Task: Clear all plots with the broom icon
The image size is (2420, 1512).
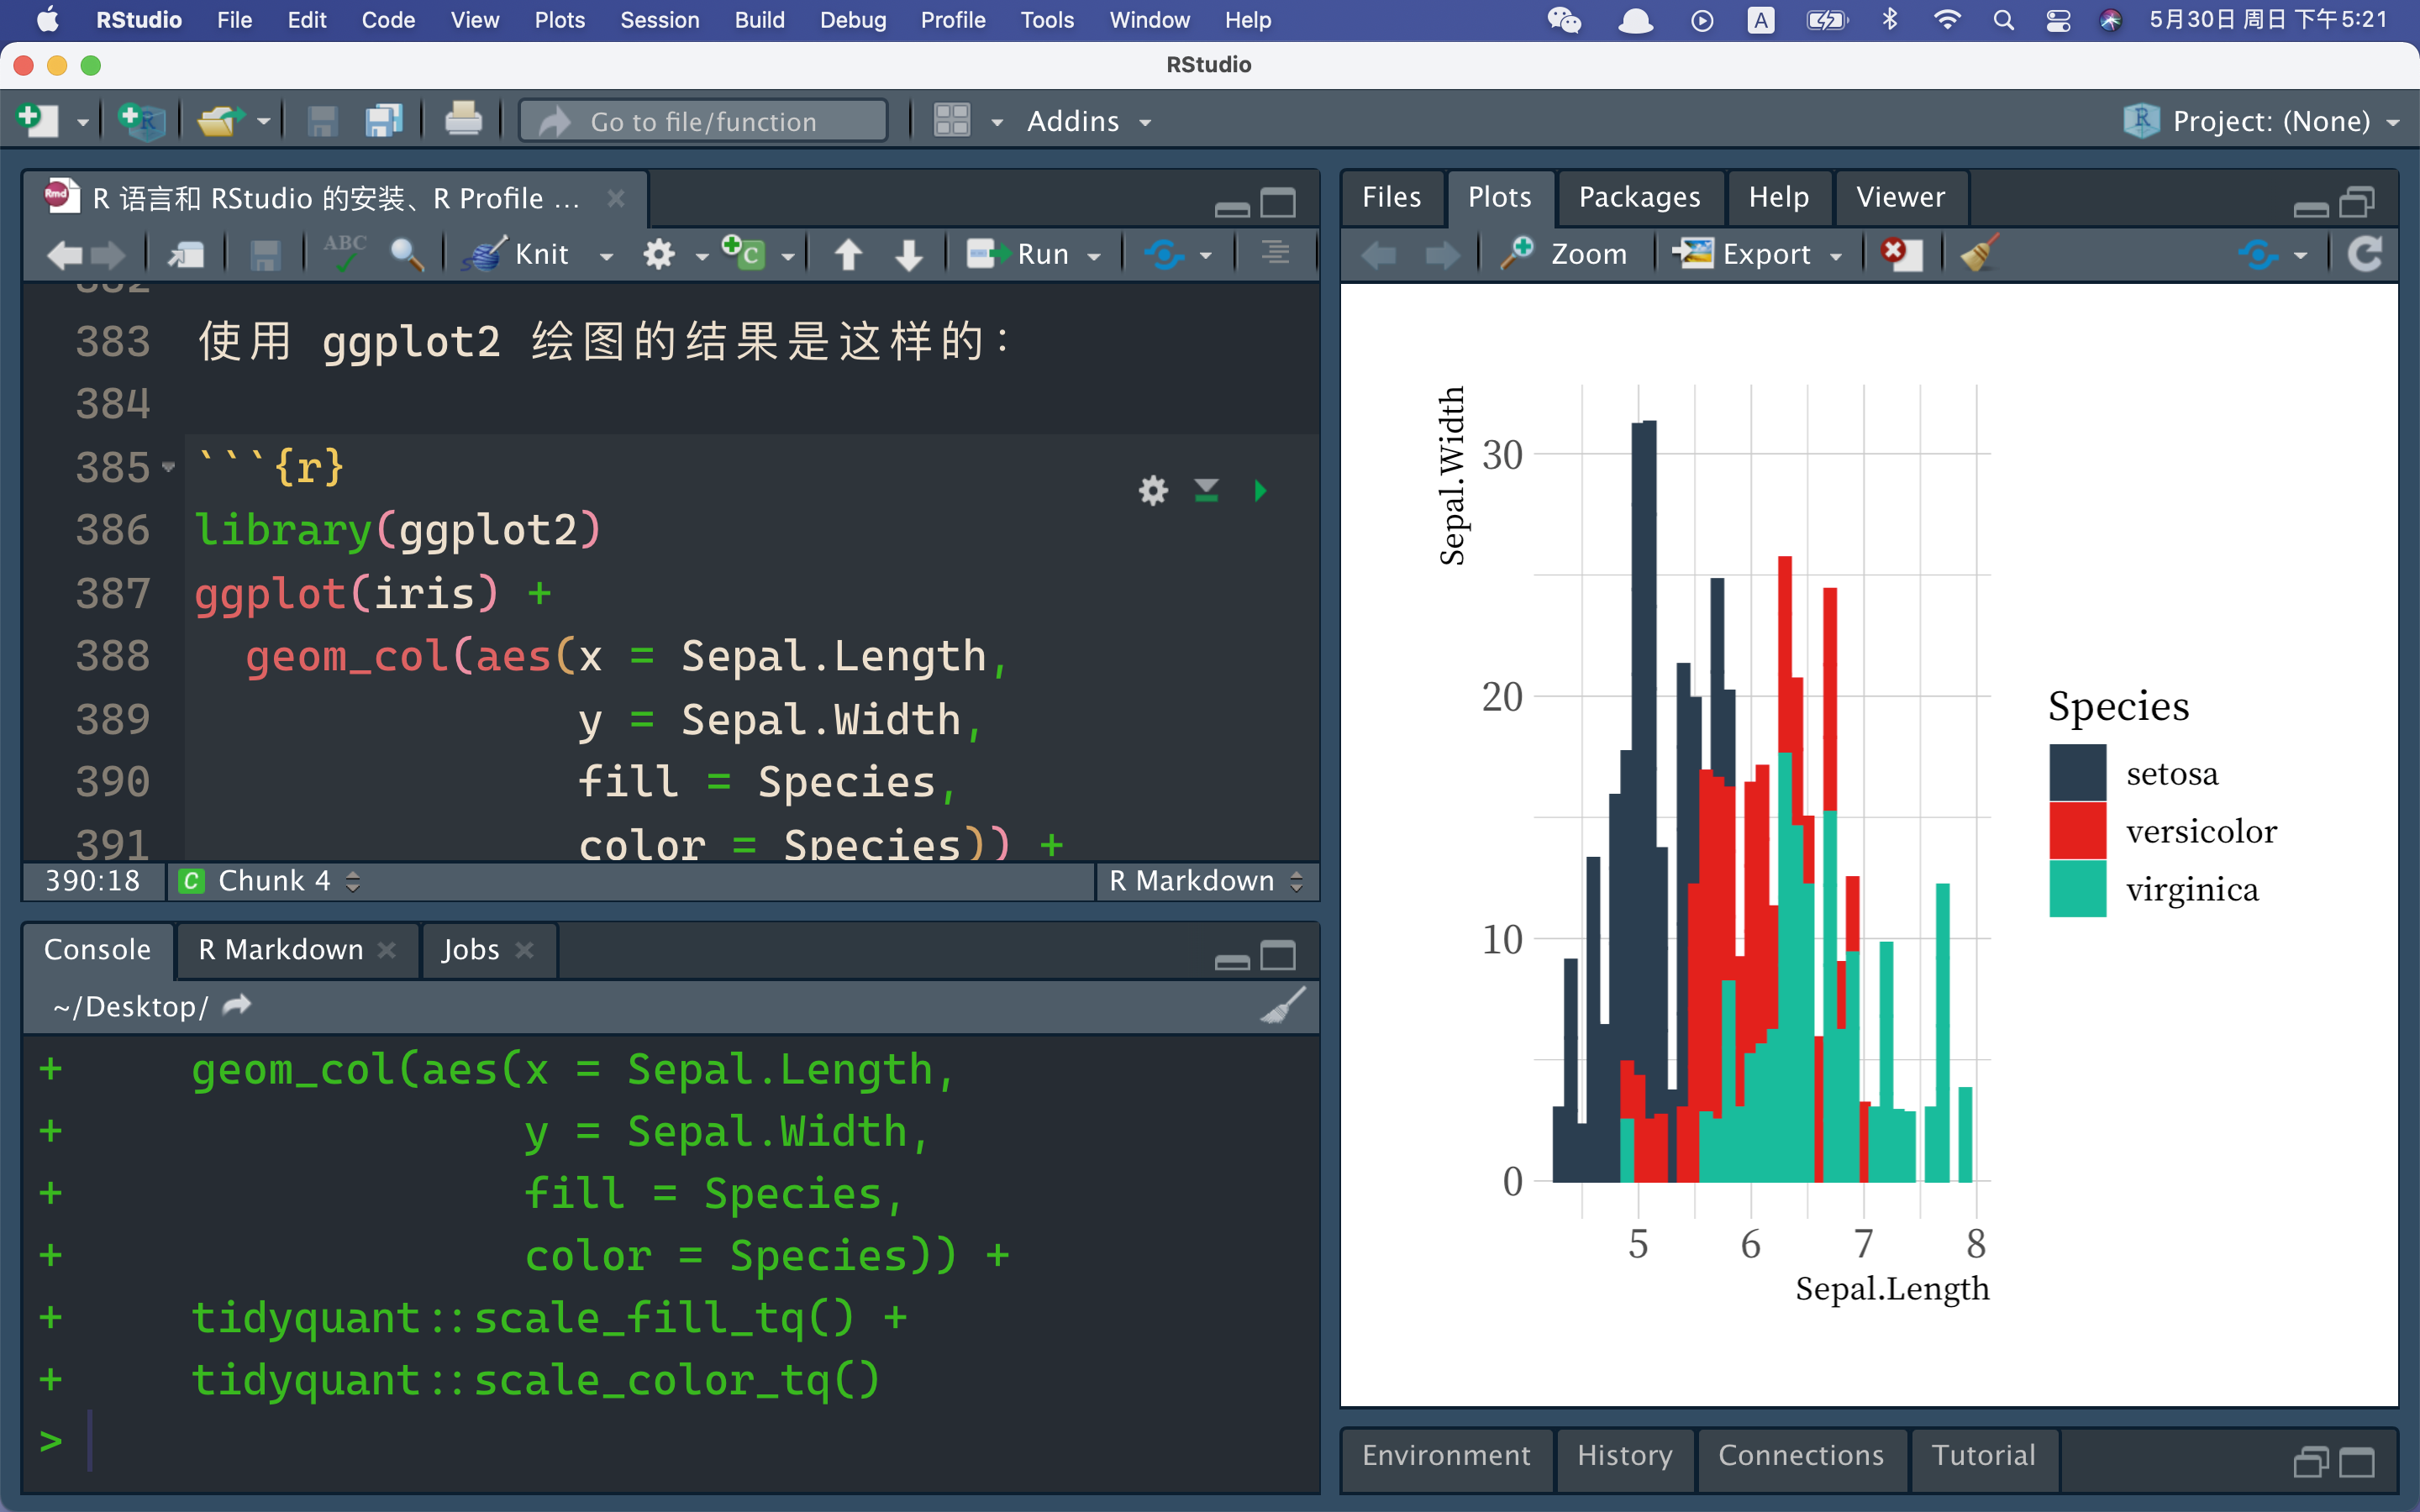Action: click(1978, 254)
